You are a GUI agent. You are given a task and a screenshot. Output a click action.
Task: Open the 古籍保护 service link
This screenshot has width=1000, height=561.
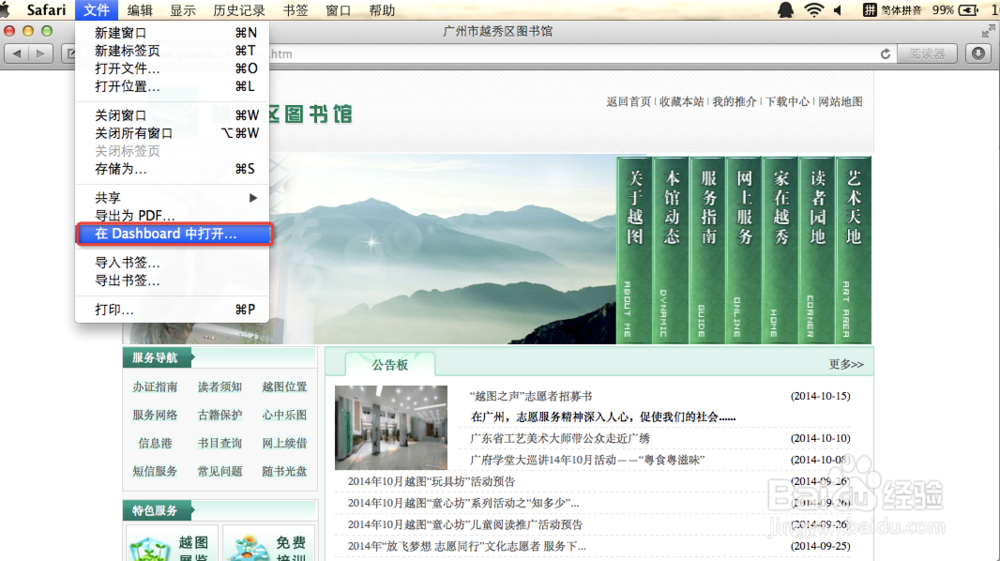pos(219,415)
